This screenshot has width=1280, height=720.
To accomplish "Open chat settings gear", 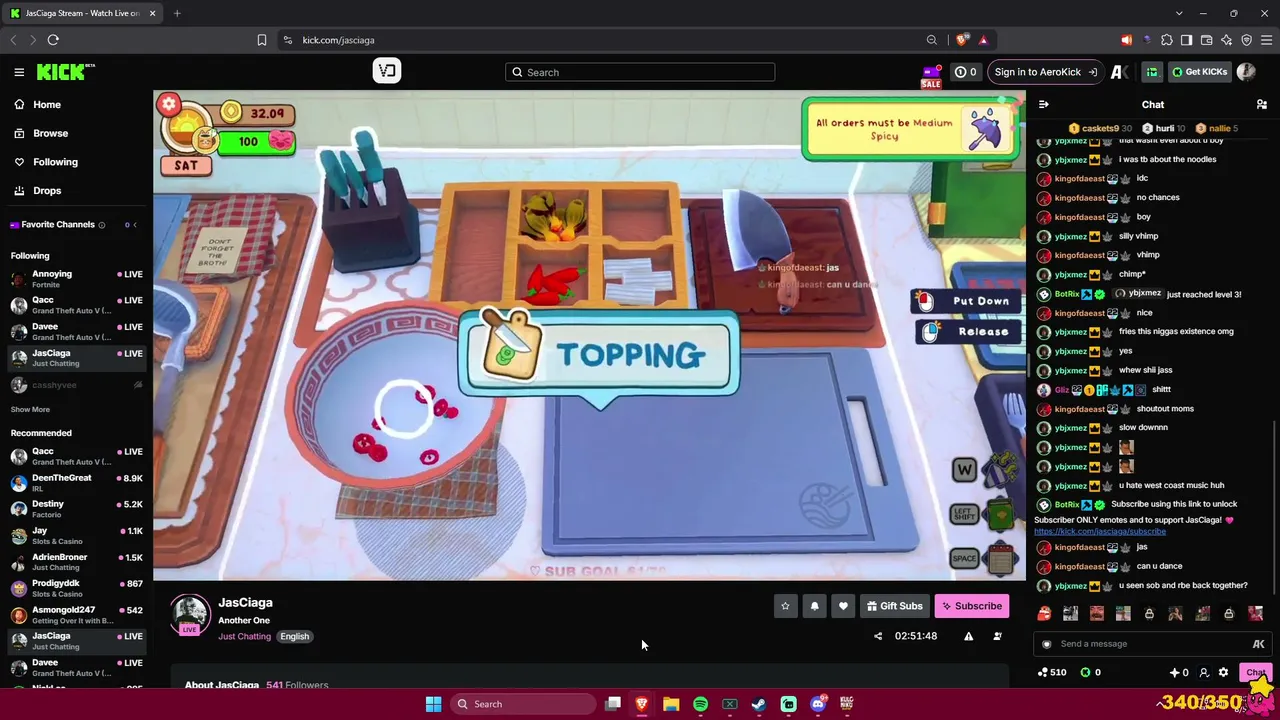I will (x=1223, y=673).
